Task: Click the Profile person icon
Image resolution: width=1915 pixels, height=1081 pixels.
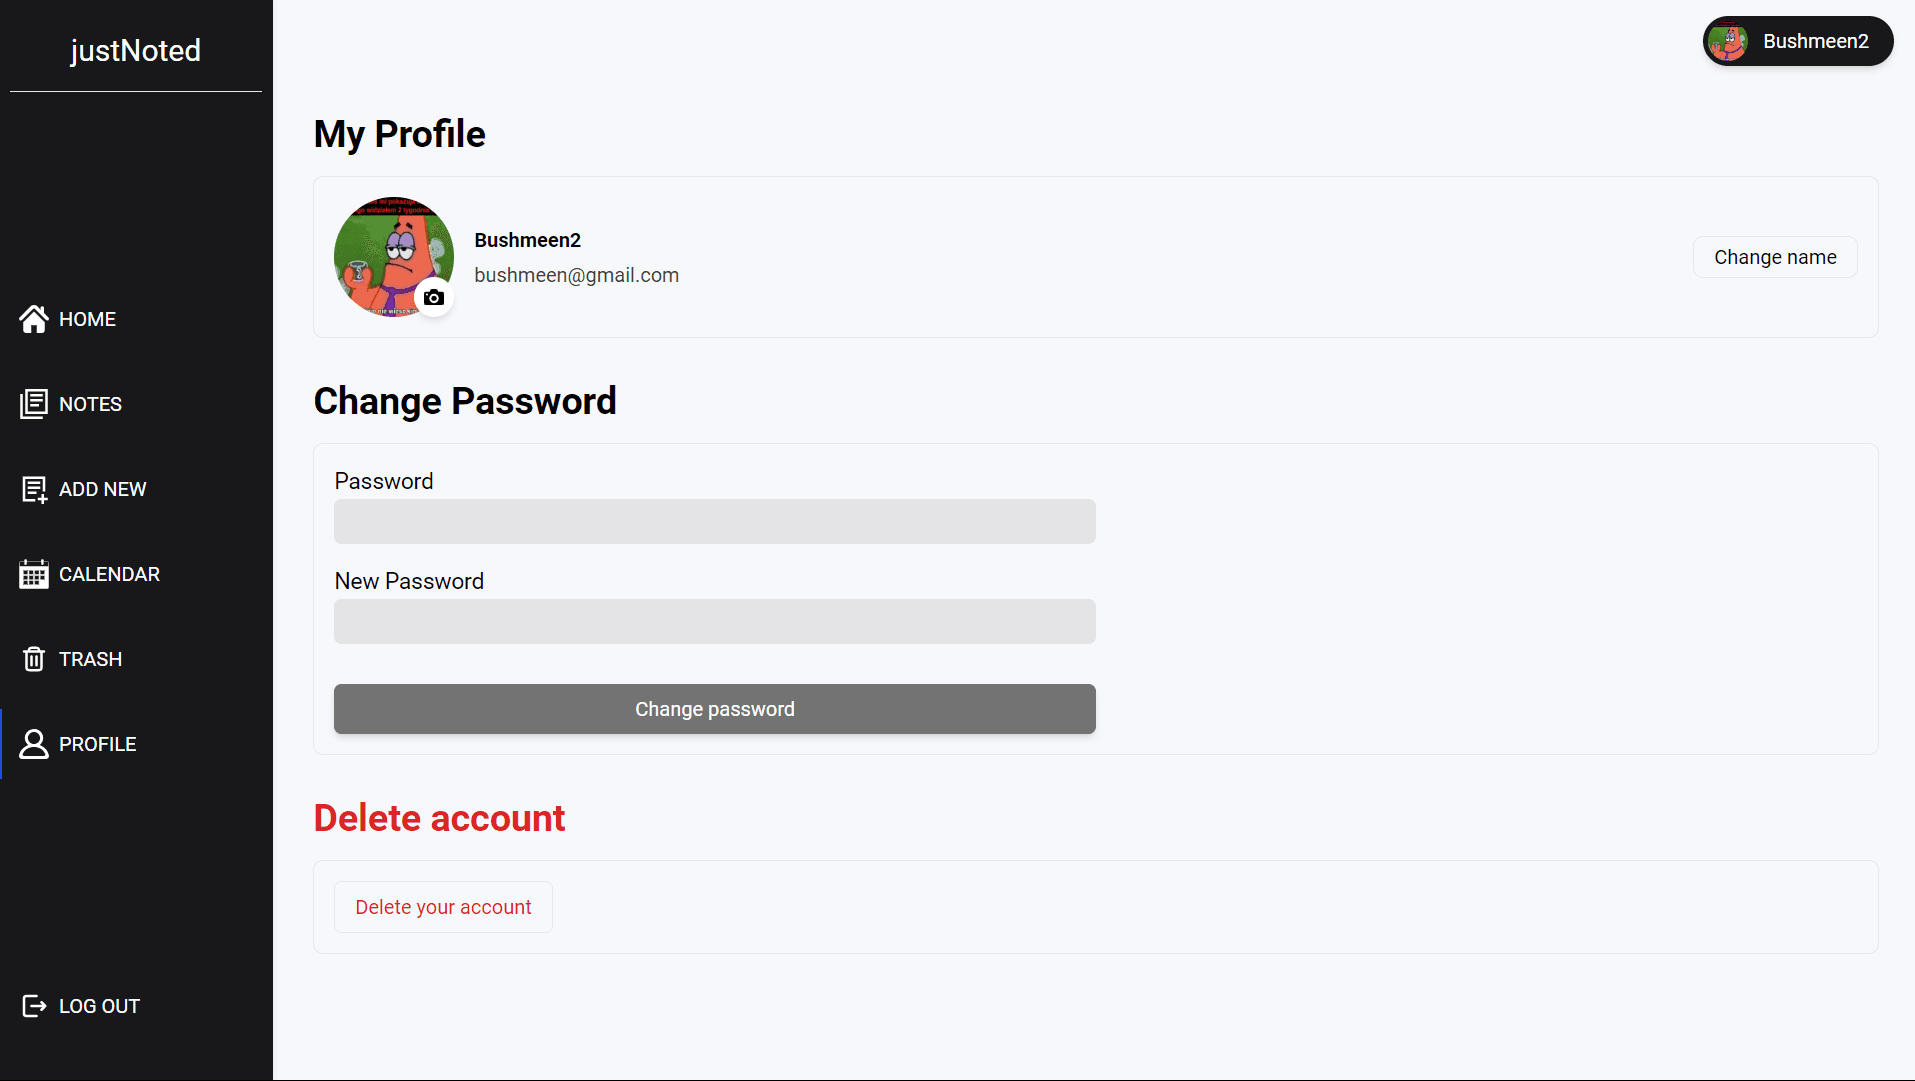Action: (x=34, y=744)
